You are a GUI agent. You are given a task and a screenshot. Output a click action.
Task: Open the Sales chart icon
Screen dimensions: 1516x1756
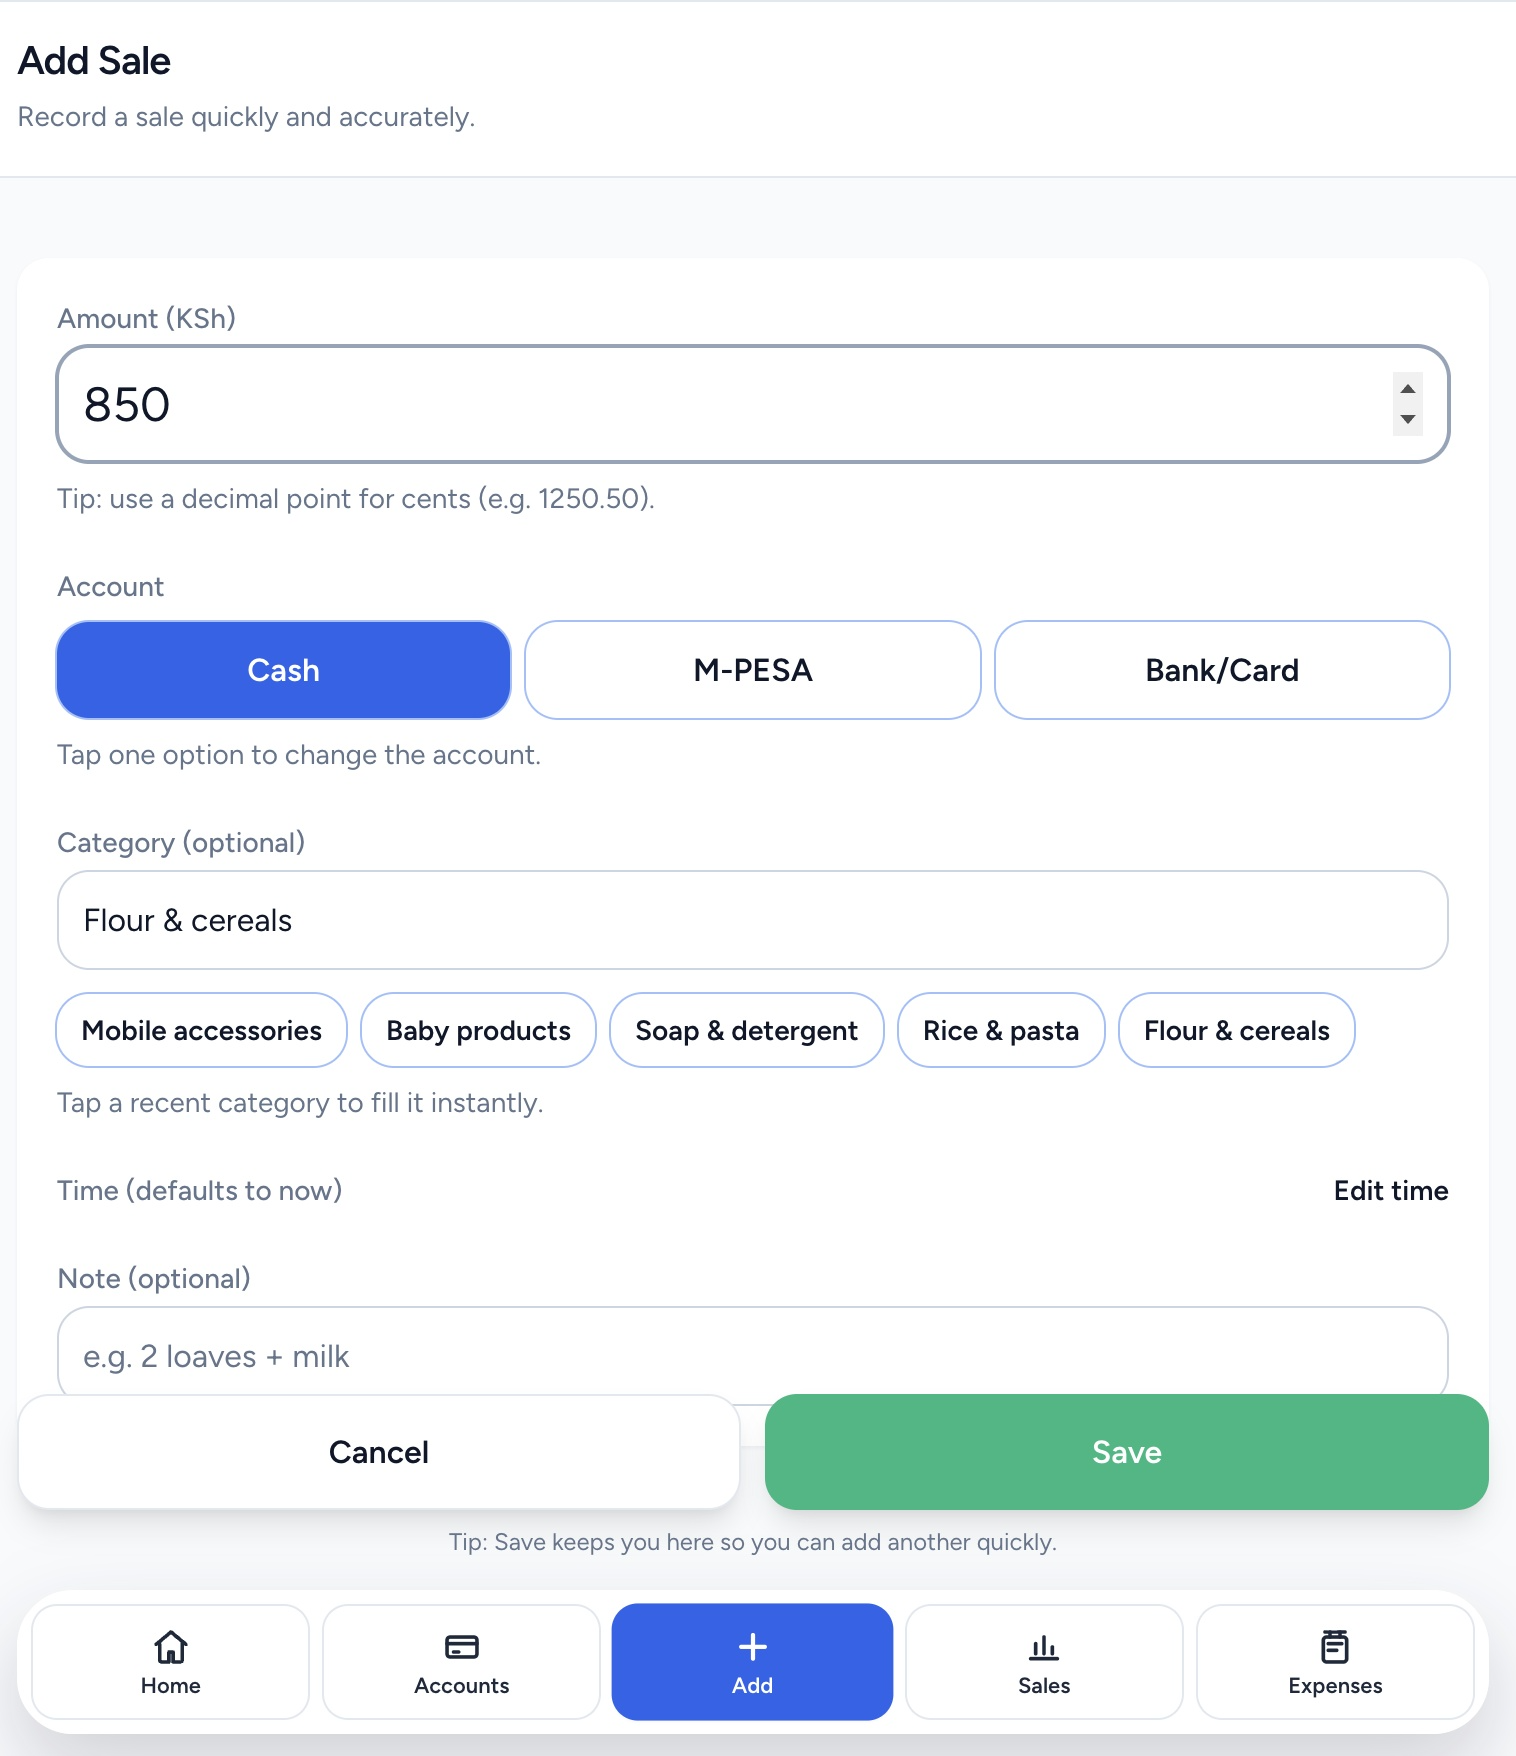(1043, 1660)
